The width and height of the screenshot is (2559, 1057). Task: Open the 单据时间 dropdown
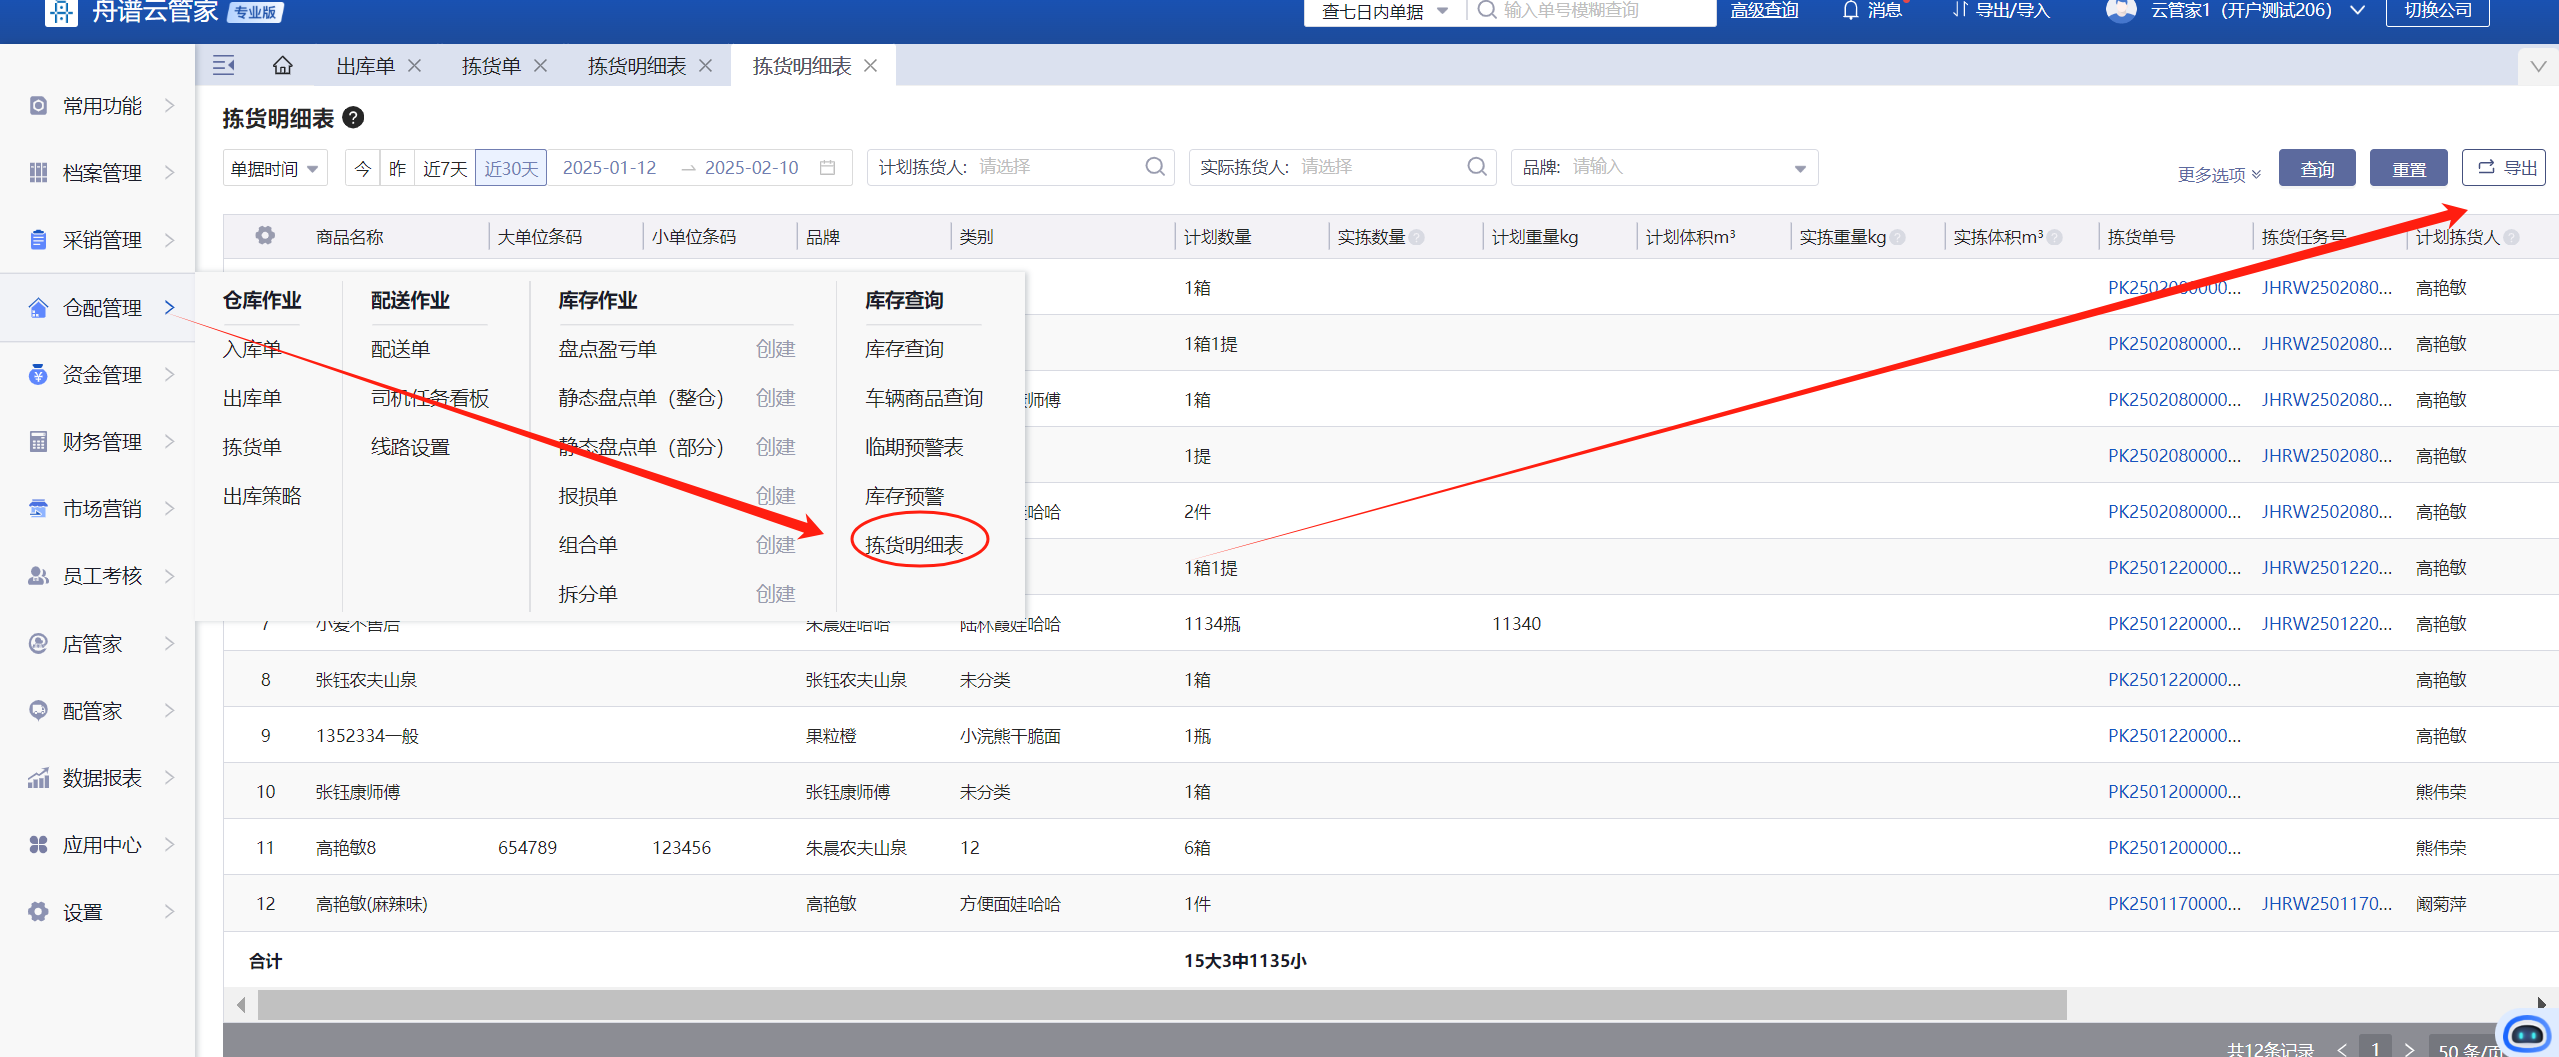coord(275,168)
